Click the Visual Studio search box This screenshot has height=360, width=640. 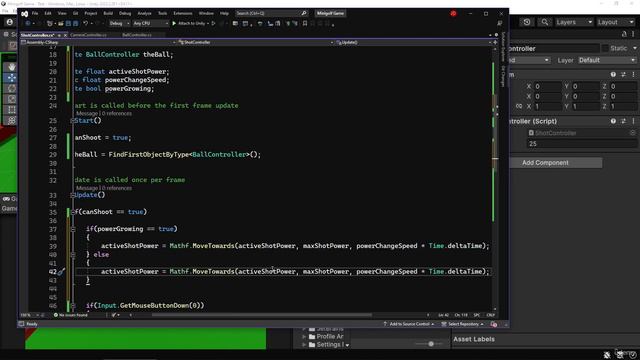tap(271, 13)
